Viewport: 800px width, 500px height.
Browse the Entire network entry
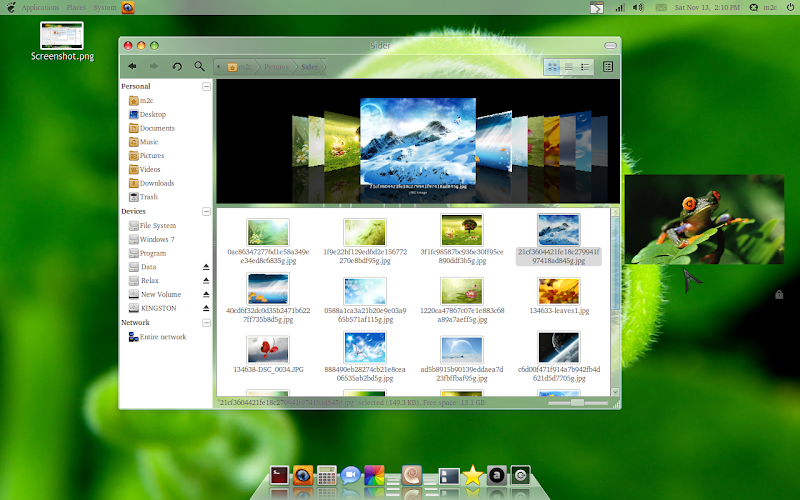157,337
